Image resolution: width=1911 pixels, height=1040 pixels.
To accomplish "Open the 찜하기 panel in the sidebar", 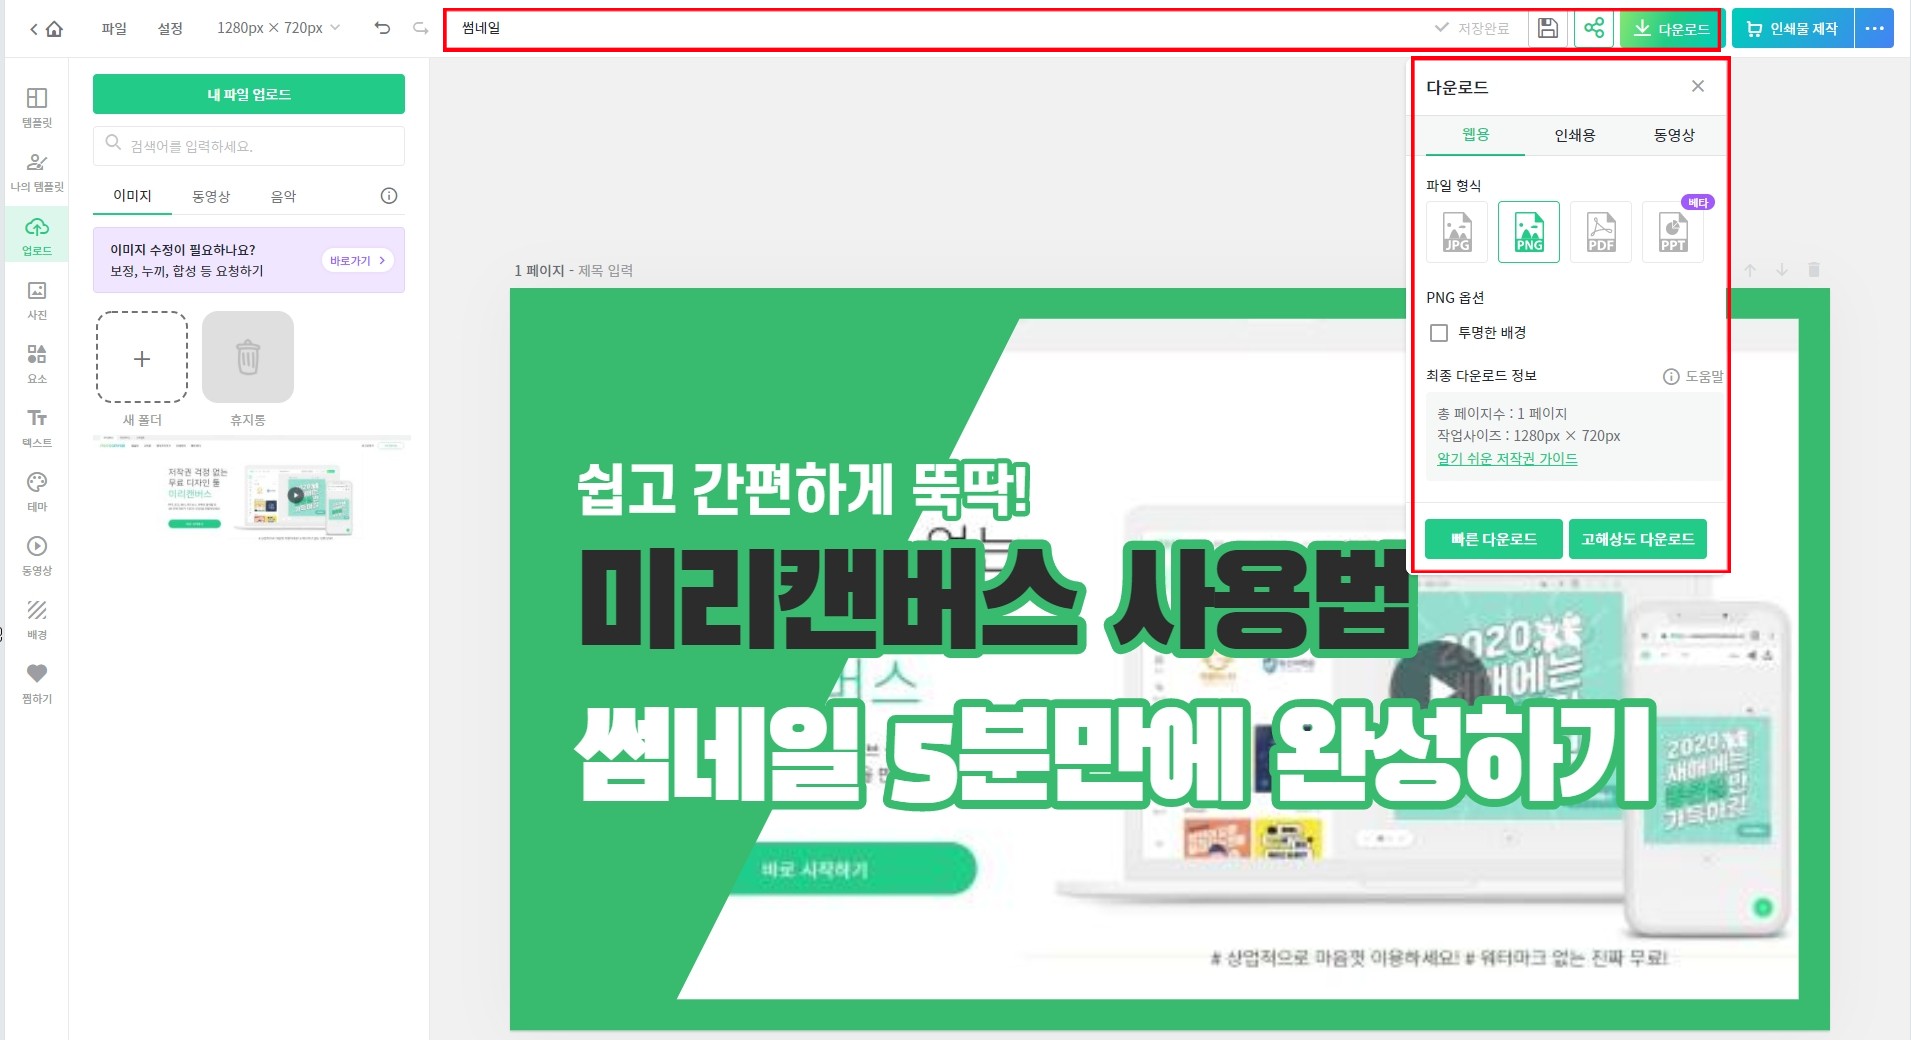I will point(36,682).
